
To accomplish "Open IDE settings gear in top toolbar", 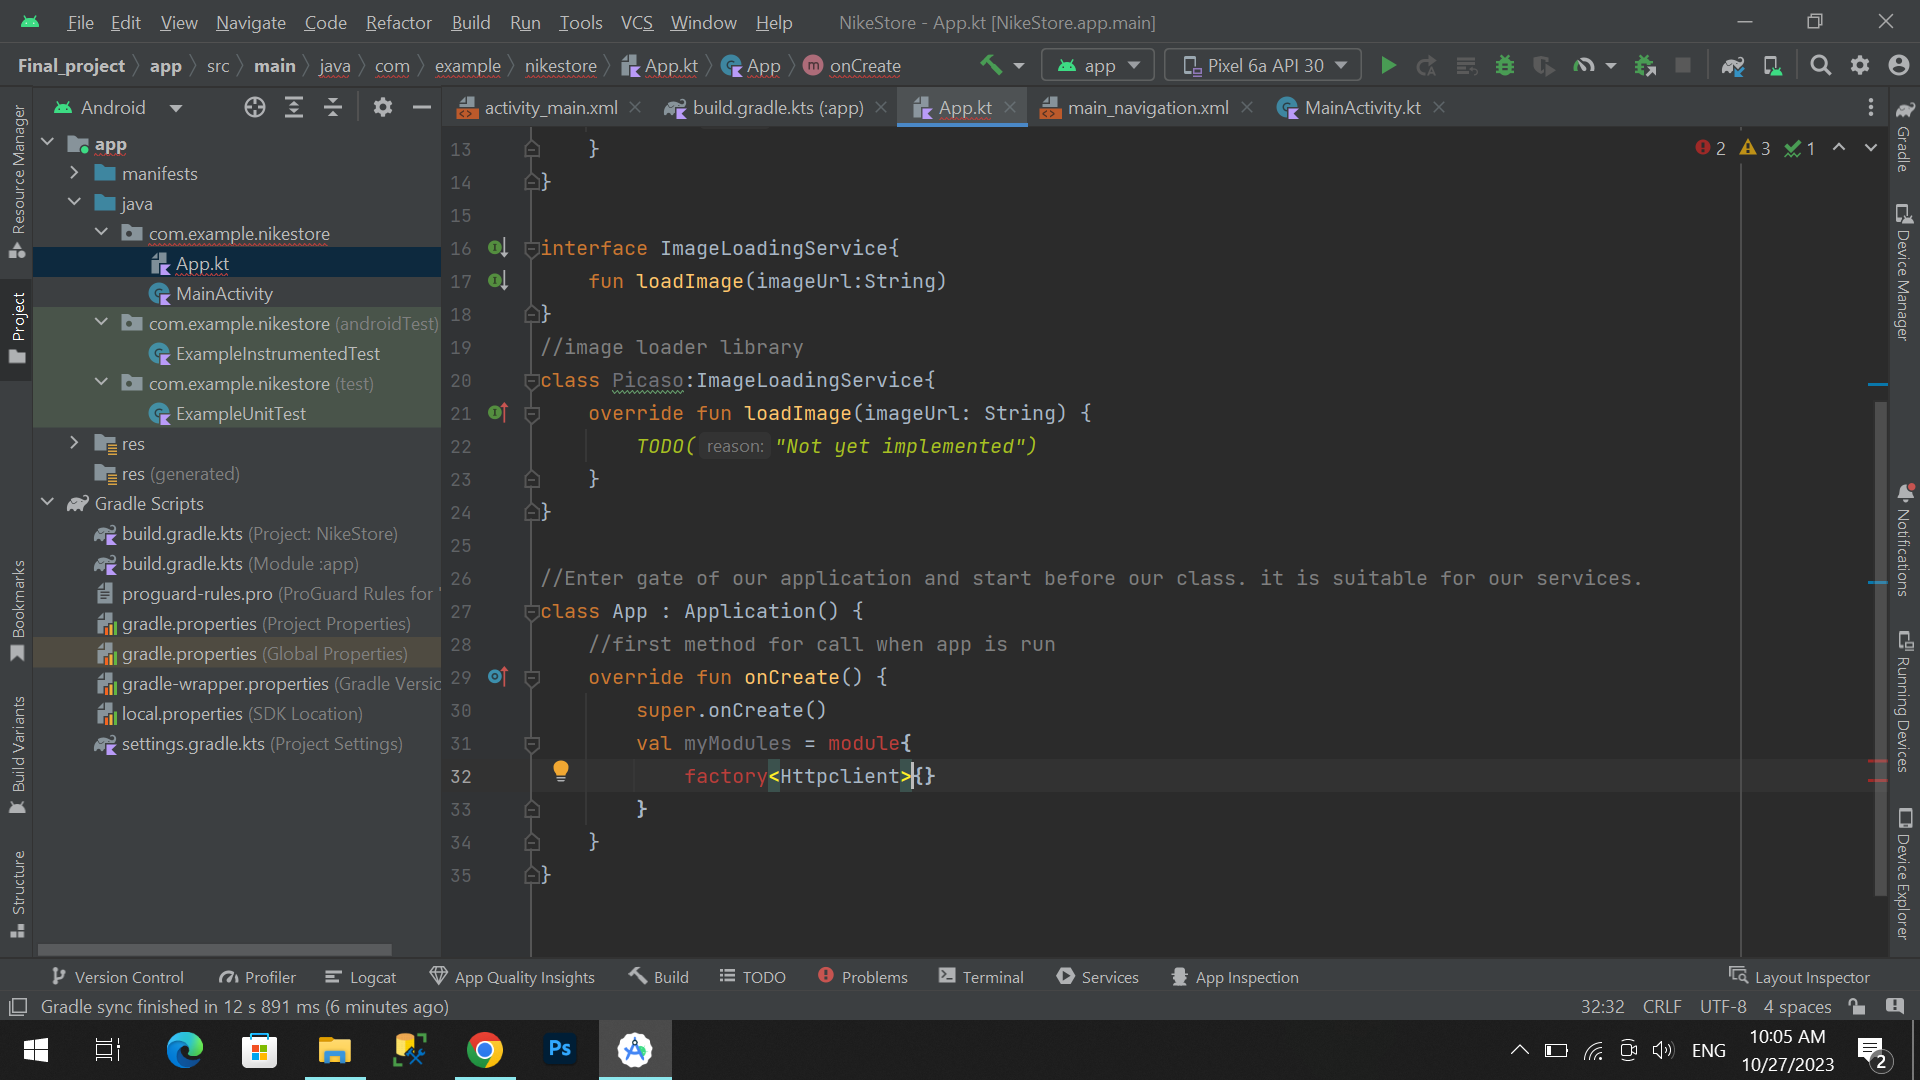I will (1860, 65).
